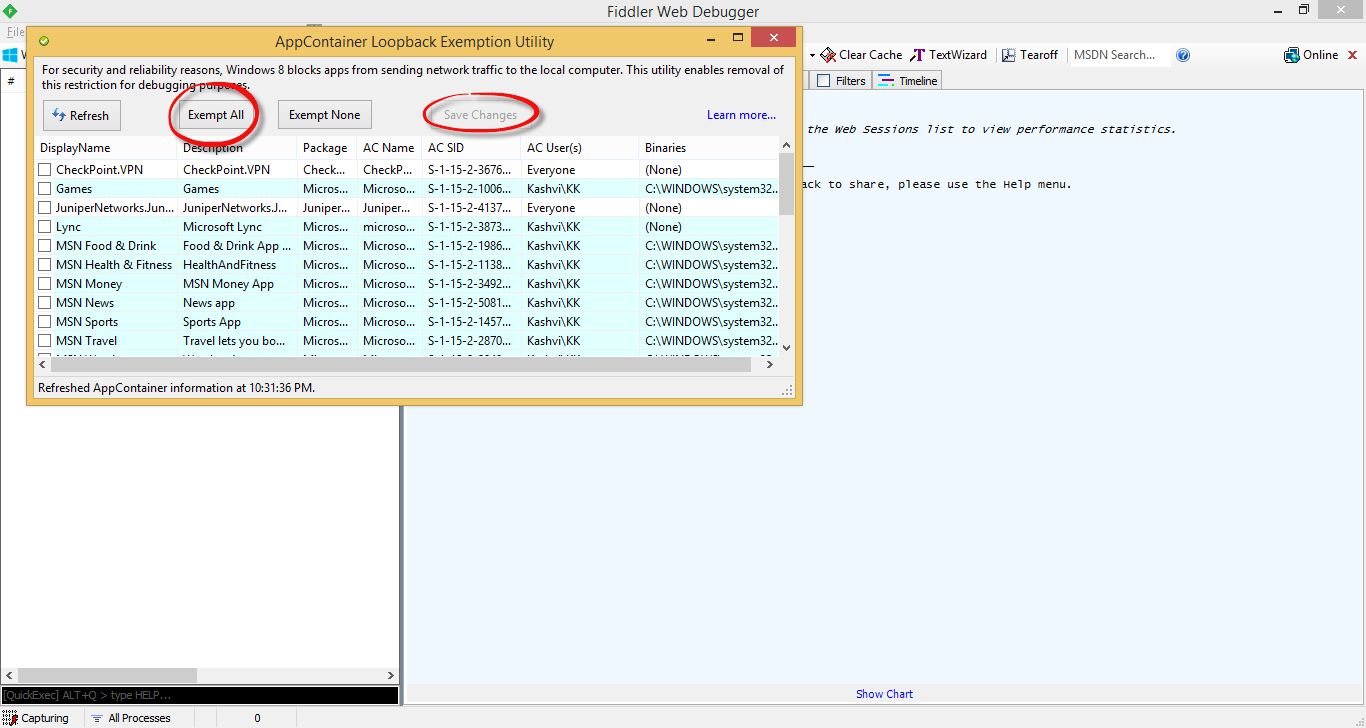Tick the JuniperNetworks checkbox
1366x728 pixels.
pos(45,208)
